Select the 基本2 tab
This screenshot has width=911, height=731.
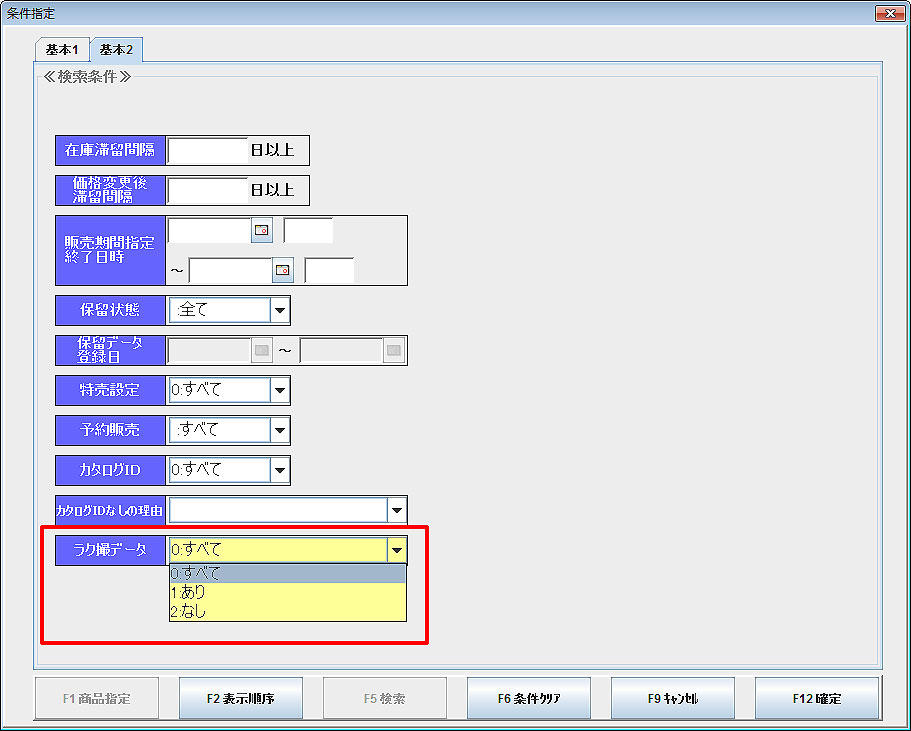click(116, 49)
